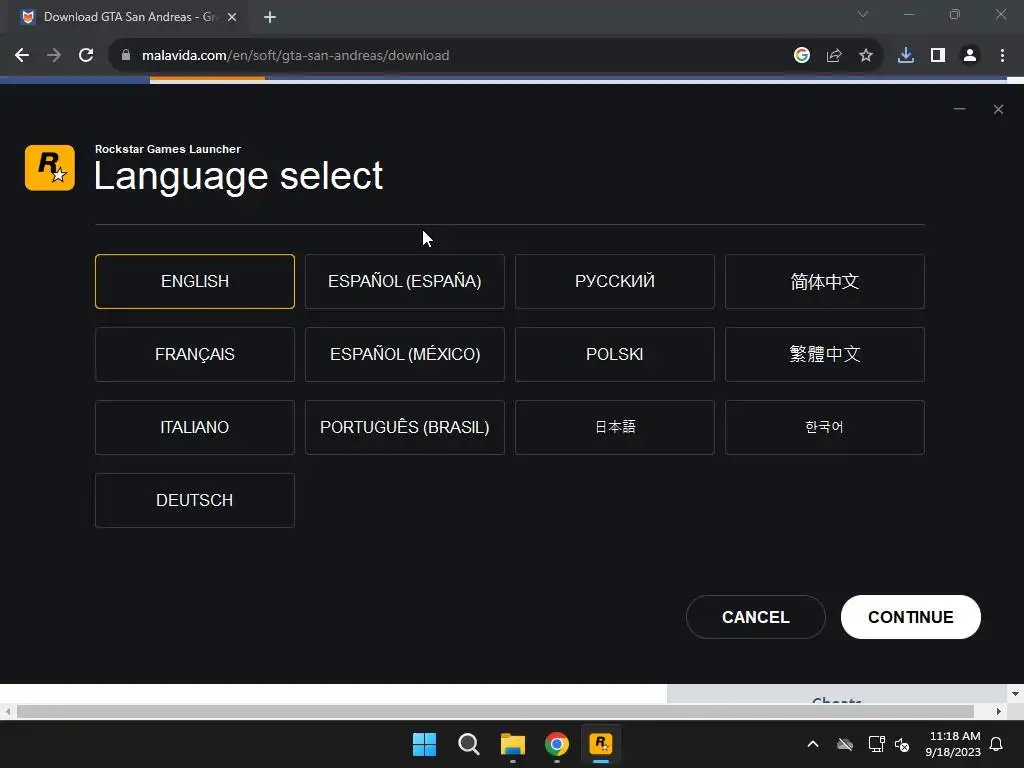
Task: Open File Explorer from taskbar
Action: (x=513, y=744)
